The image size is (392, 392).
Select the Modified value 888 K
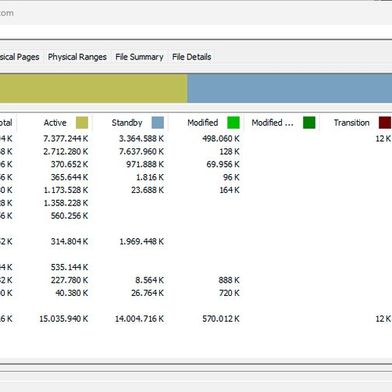point(229,280)
